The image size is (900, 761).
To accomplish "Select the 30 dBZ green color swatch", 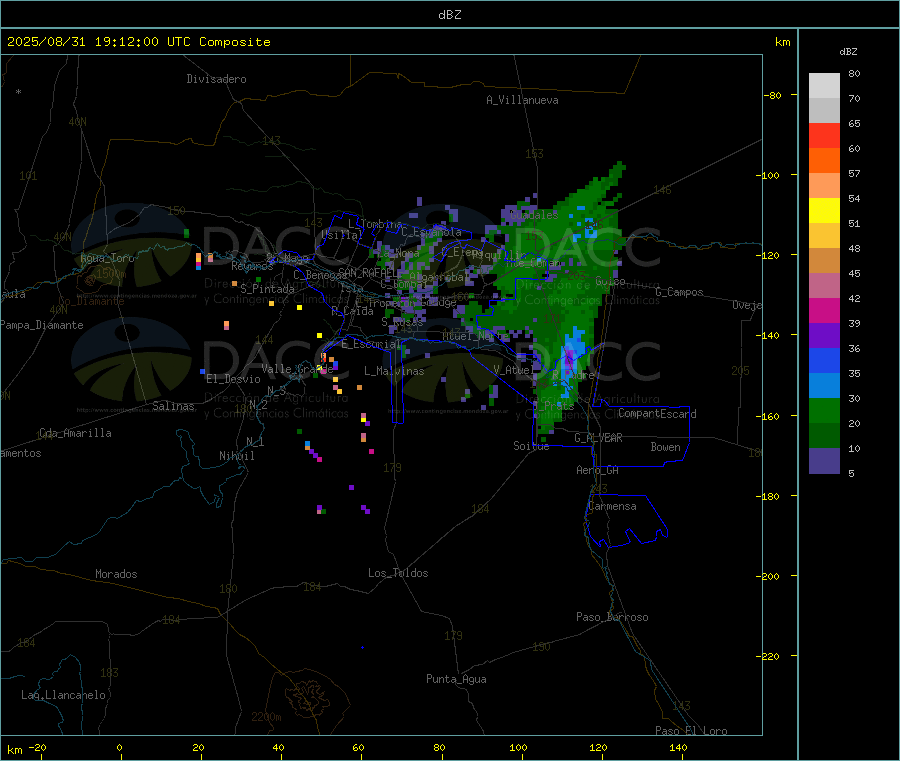I will point(824,410).
